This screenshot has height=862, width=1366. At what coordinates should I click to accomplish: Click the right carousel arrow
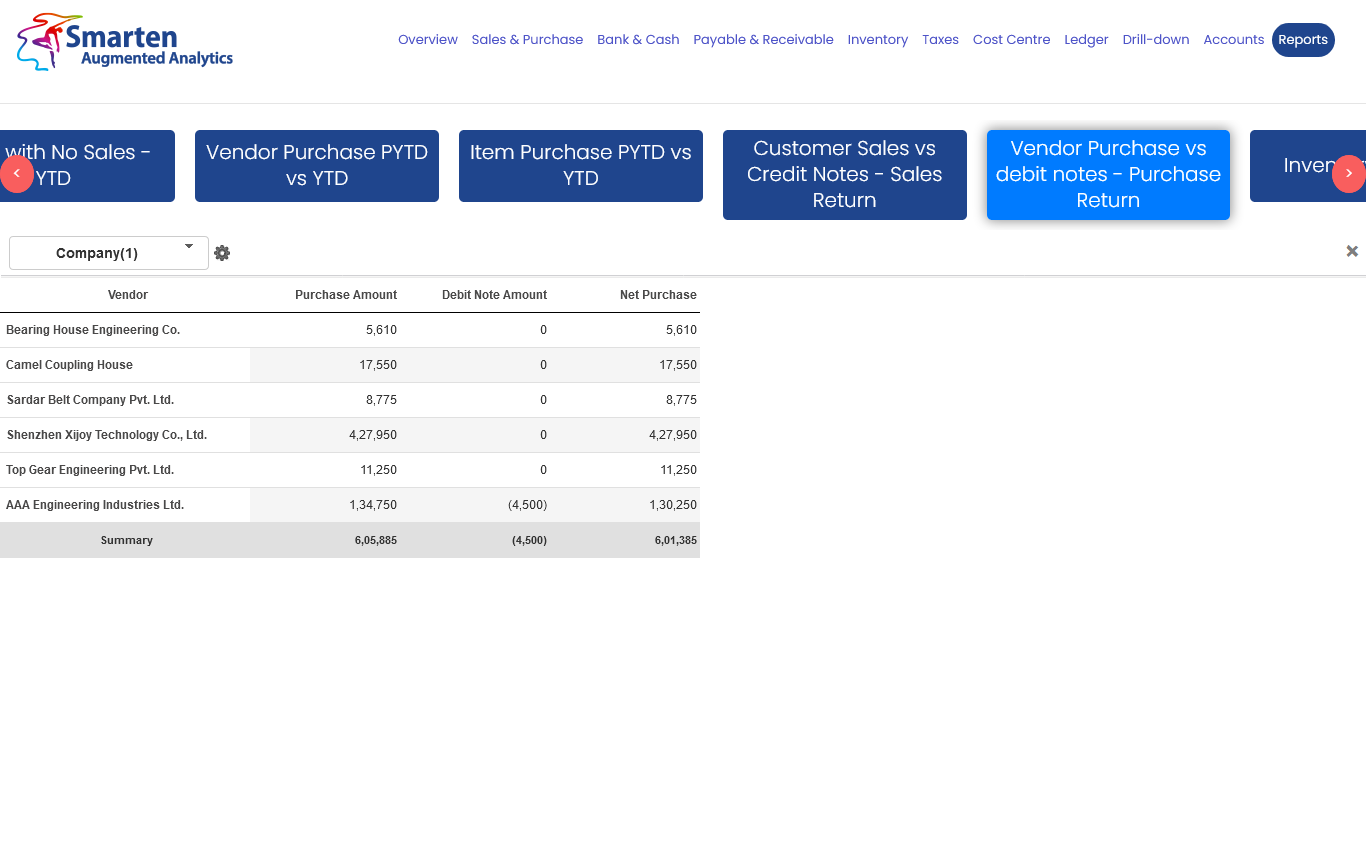1349,174
